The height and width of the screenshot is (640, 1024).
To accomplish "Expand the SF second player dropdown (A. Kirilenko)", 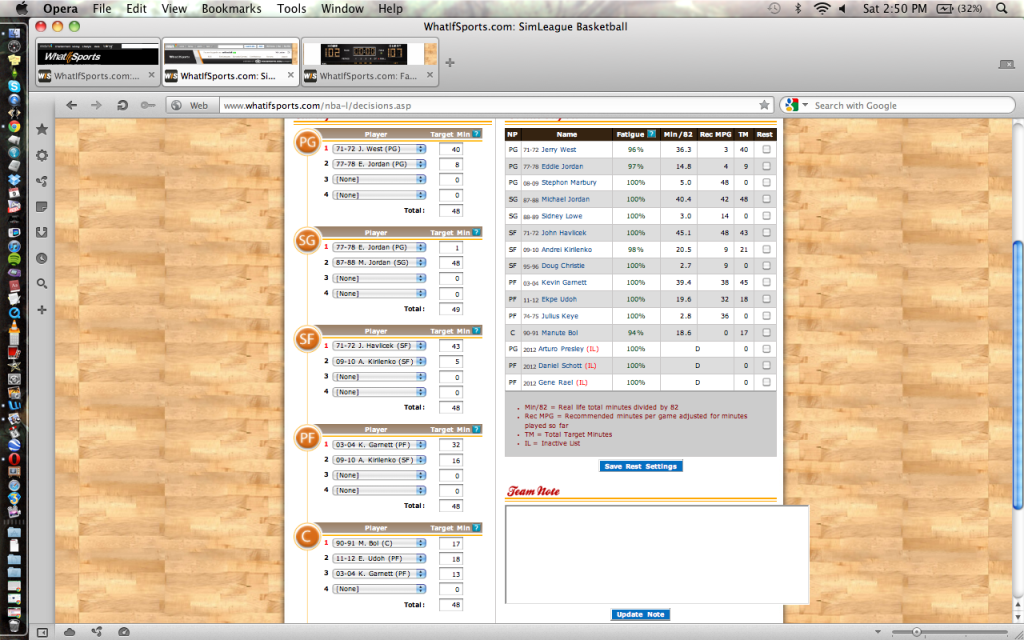I will [x=379, y=361].
